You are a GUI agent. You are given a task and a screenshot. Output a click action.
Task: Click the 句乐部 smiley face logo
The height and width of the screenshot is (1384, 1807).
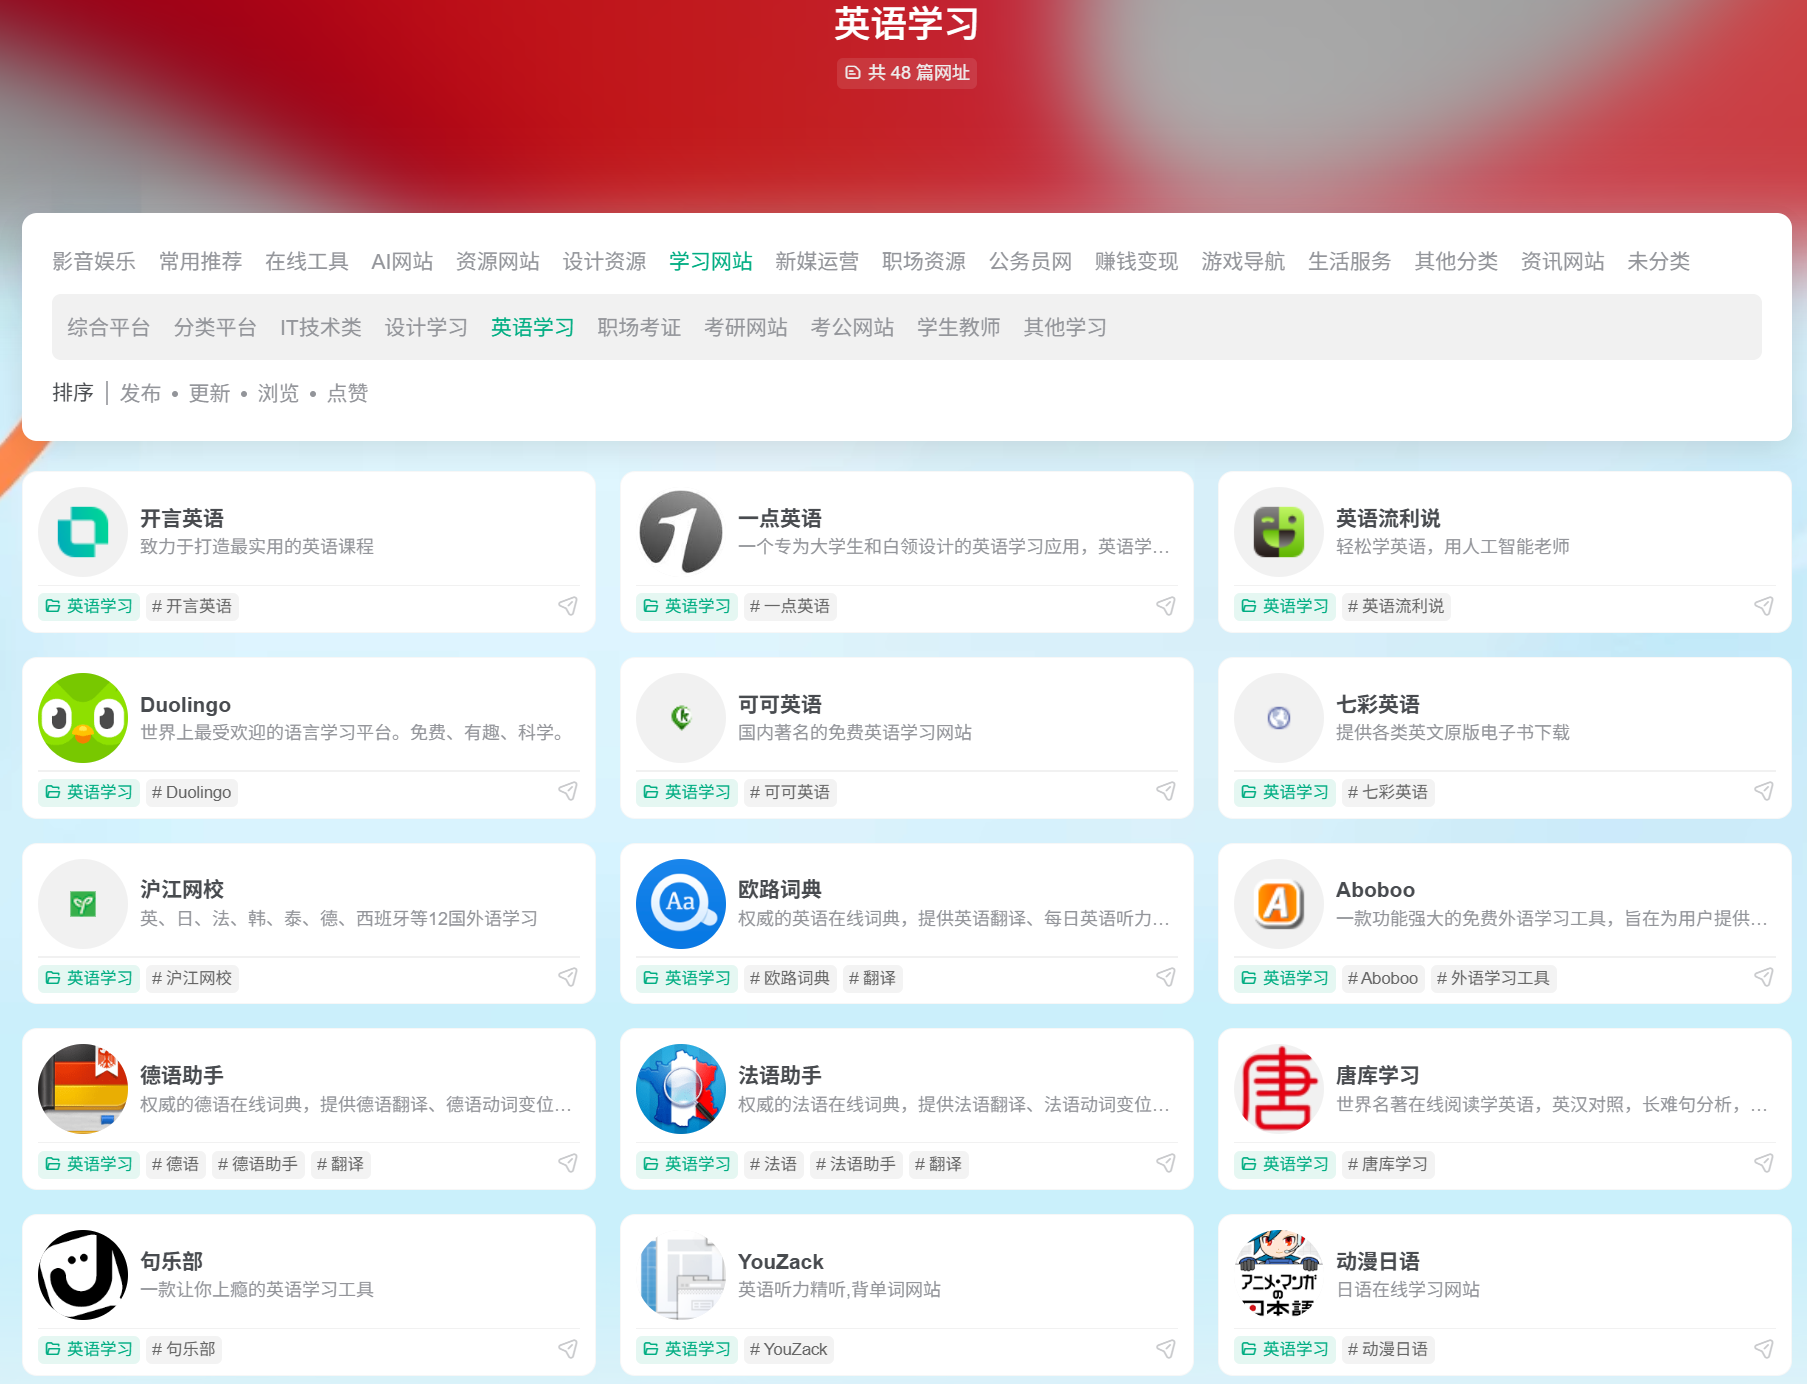[84, 1275]
